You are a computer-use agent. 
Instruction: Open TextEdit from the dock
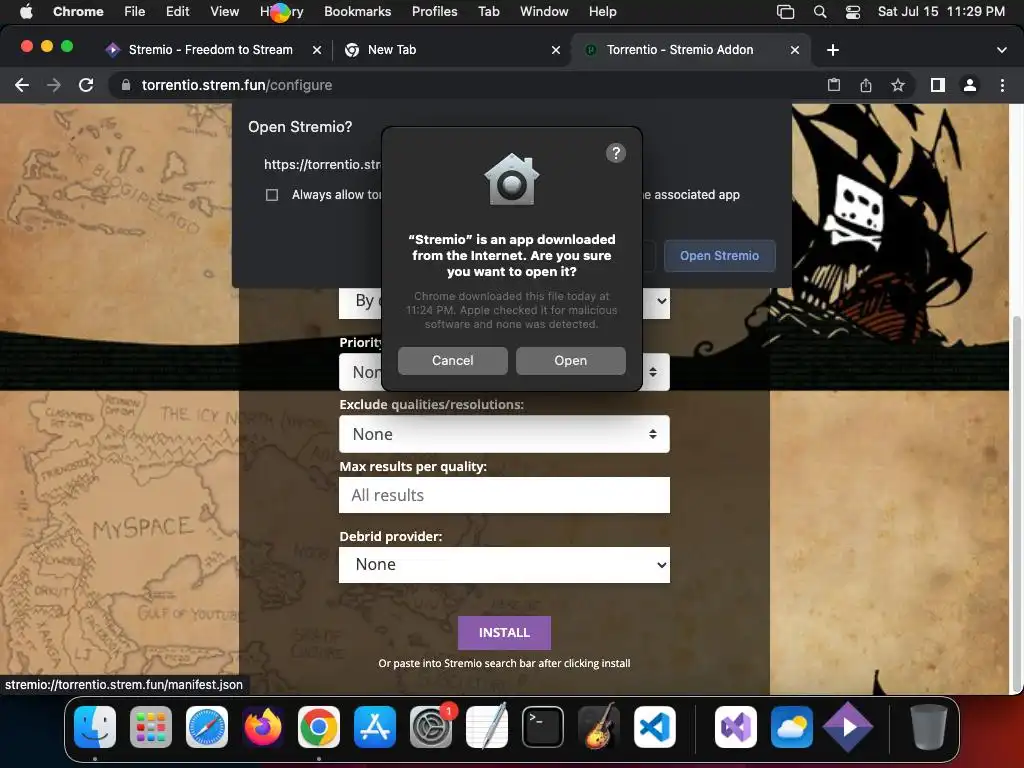coord(487,727)
